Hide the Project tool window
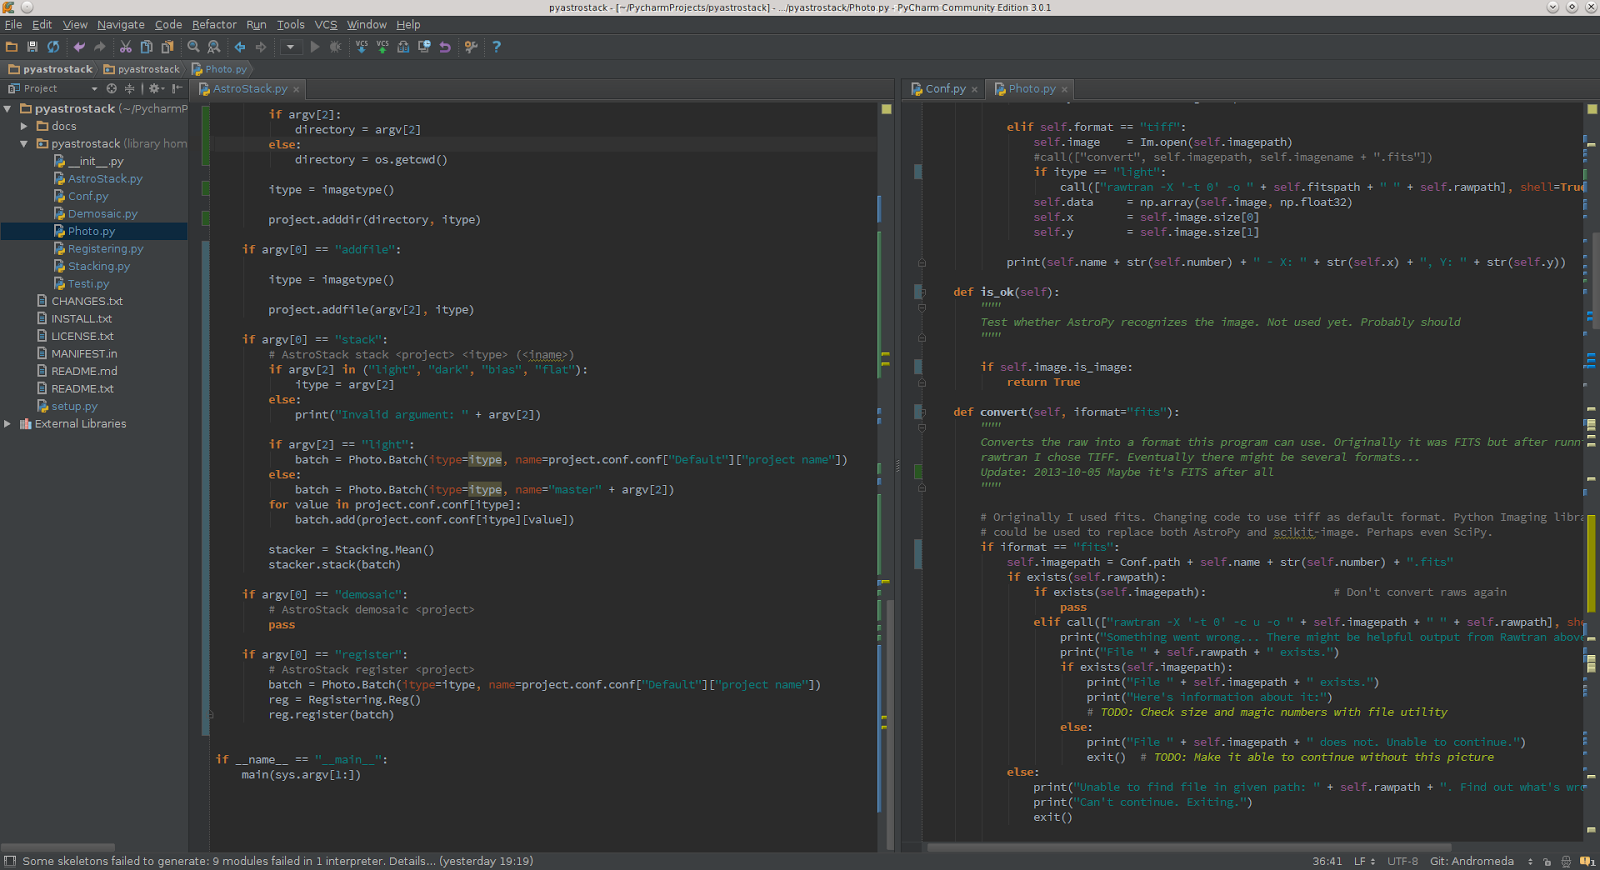Viewport: 1600px width, 870px height. tap(177, 89)
